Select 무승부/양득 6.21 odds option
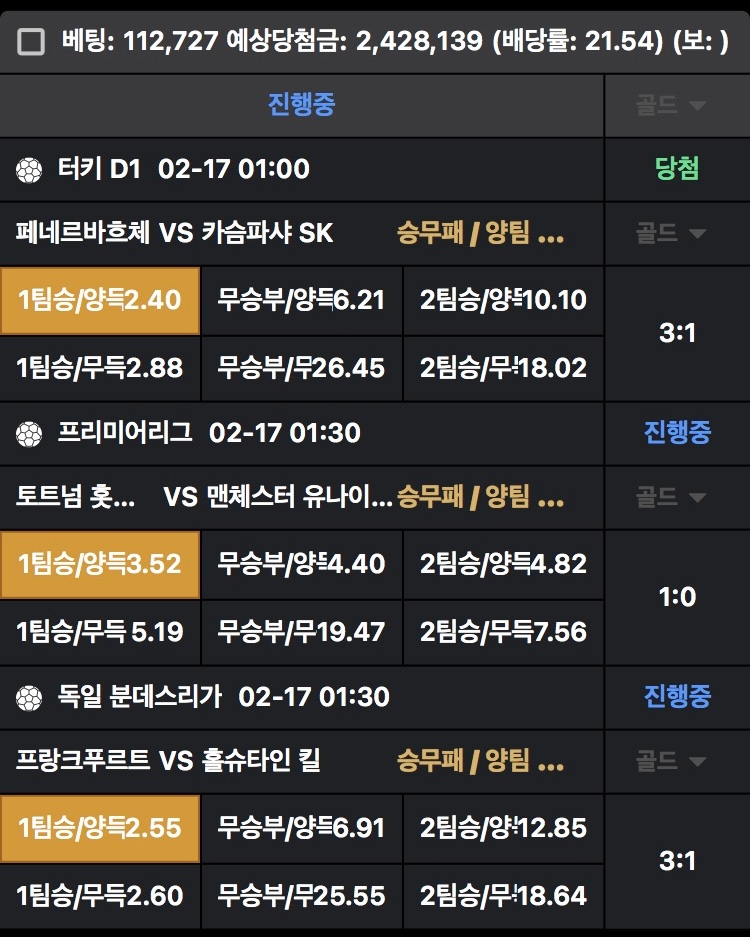The width and height of the screenshot is (750, 937). coord(301,300)
